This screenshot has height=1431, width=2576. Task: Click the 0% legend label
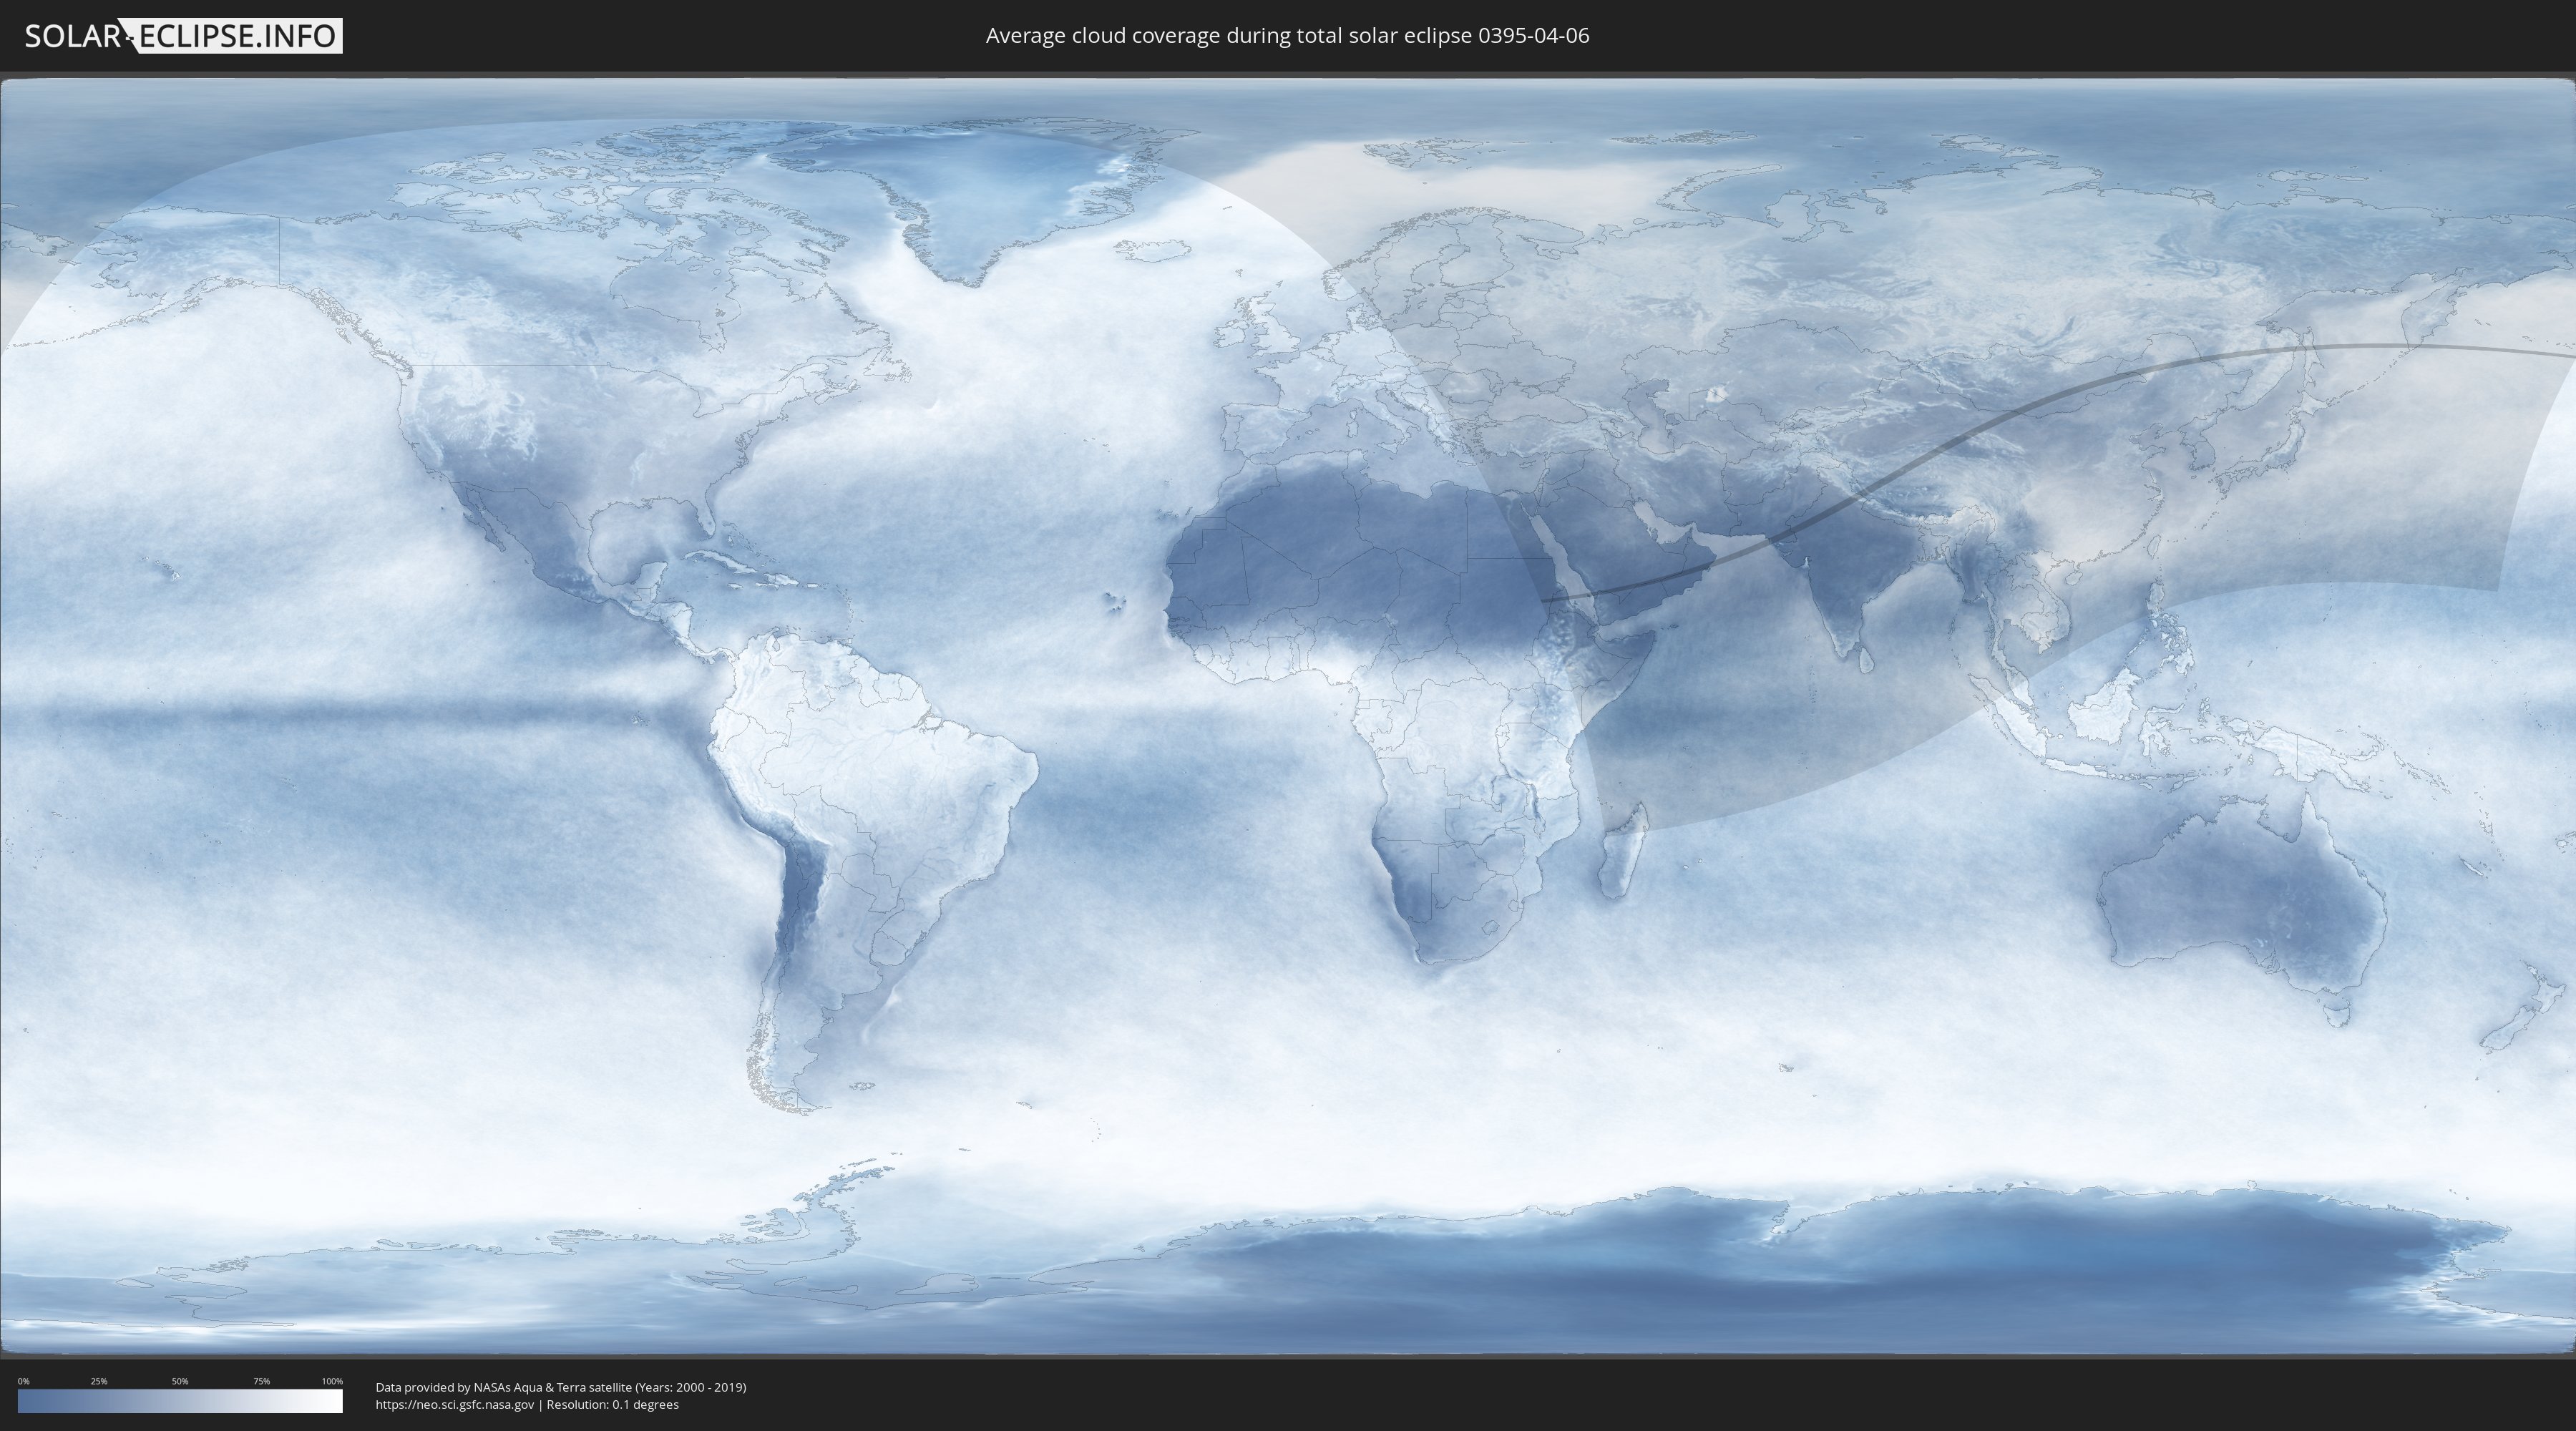point(24,1381)
